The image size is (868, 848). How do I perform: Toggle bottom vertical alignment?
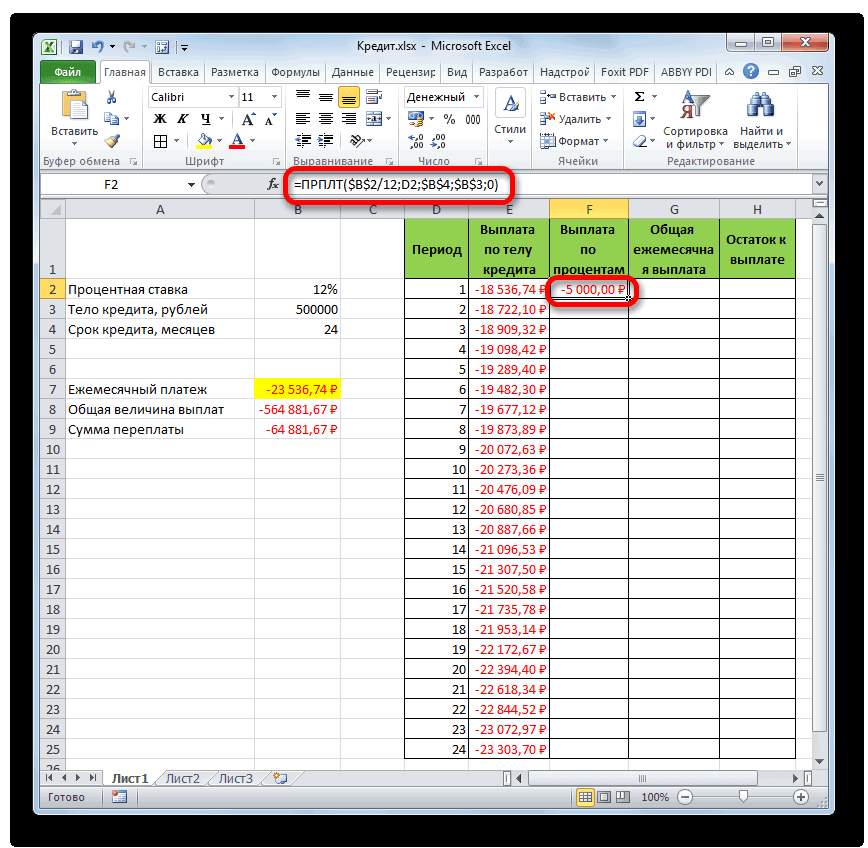[349, 97]
